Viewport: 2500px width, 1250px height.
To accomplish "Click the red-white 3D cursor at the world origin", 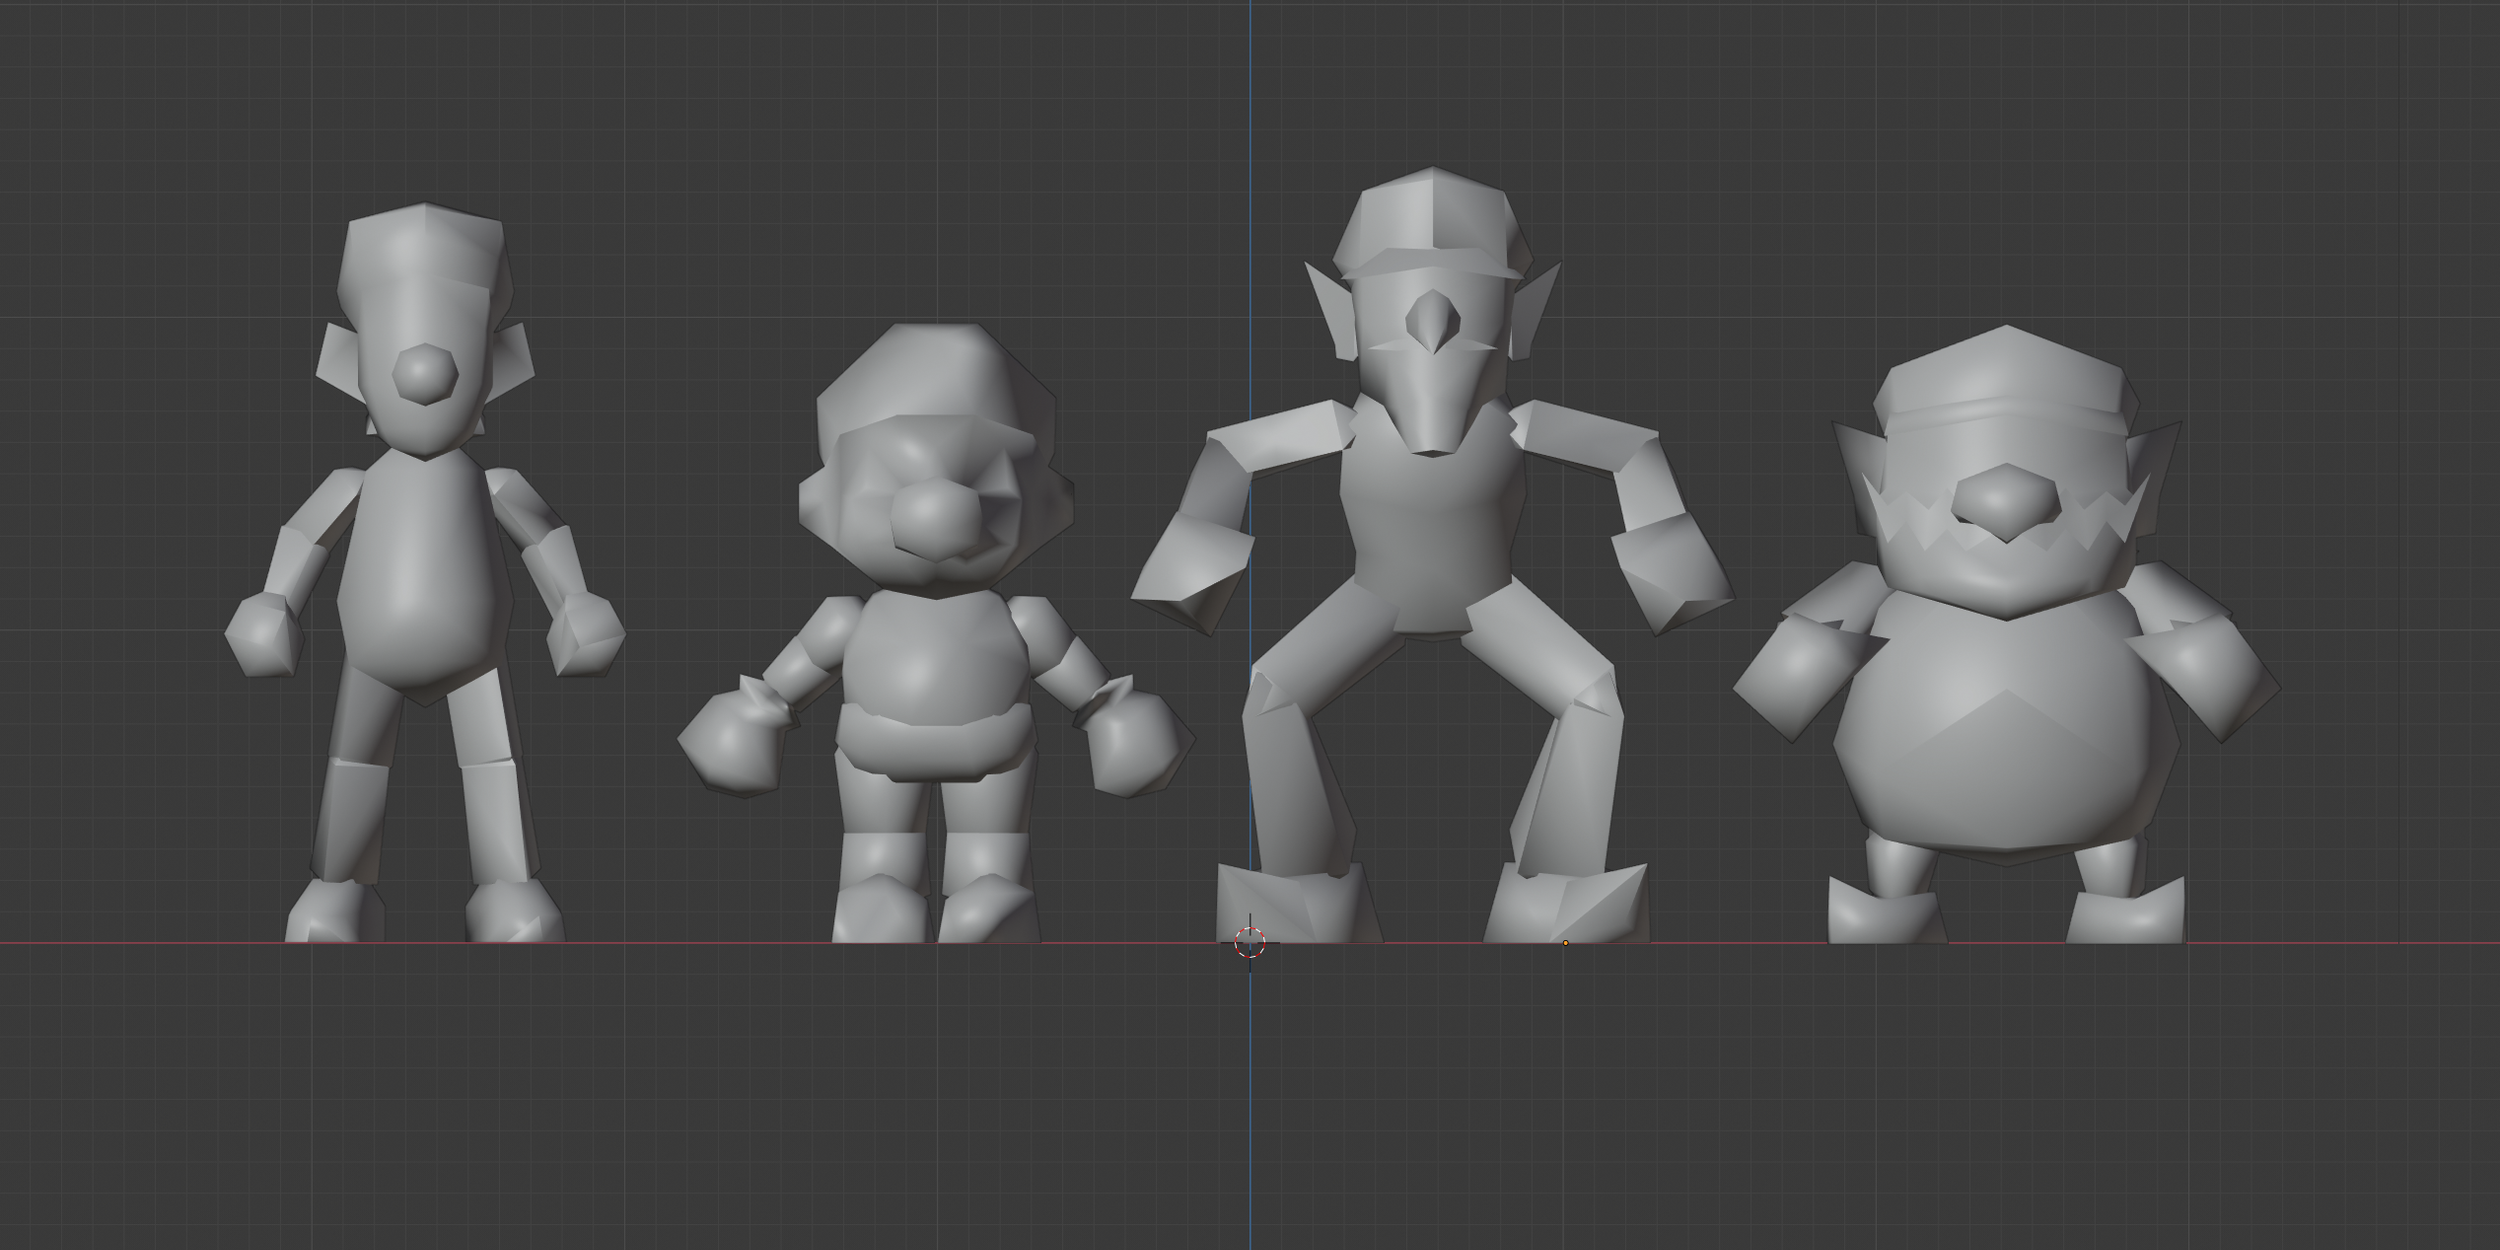I will coord(1250,942).
